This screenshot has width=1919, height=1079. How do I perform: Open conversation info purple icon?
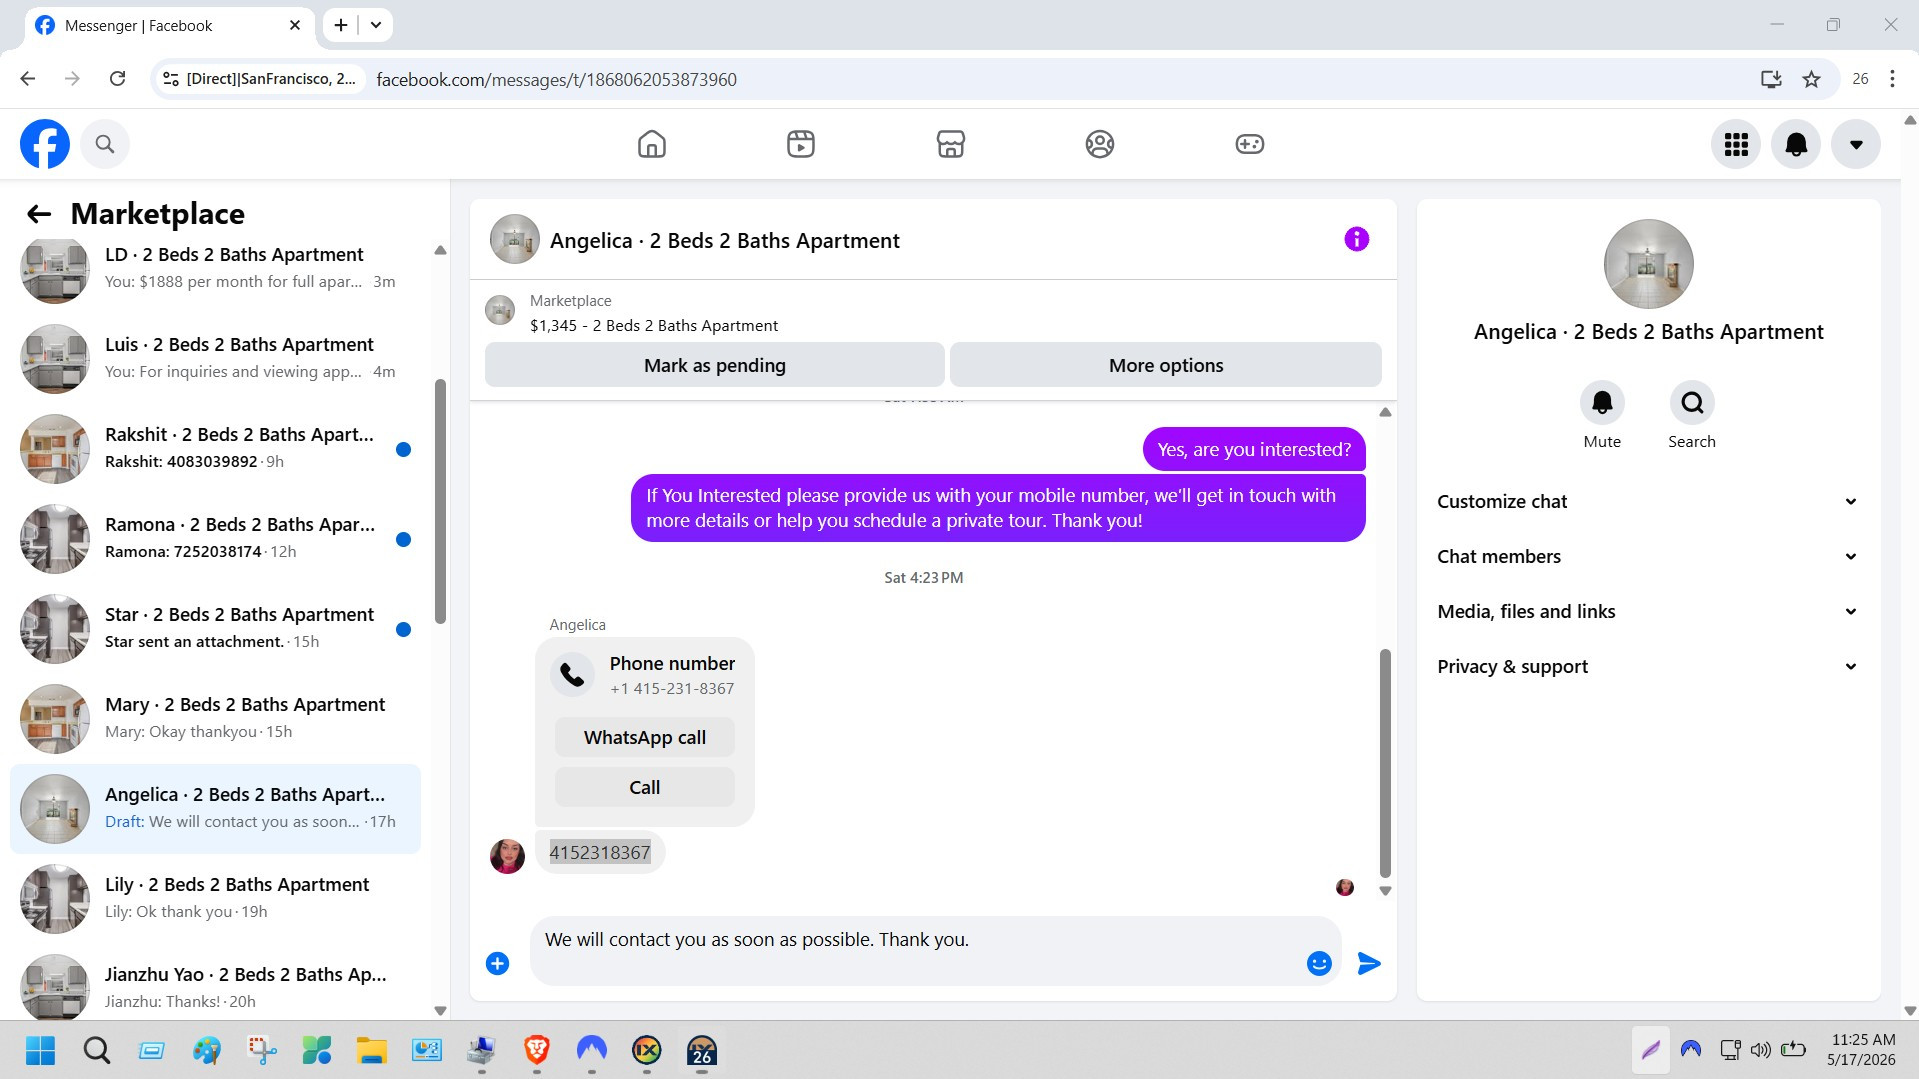1356,239
